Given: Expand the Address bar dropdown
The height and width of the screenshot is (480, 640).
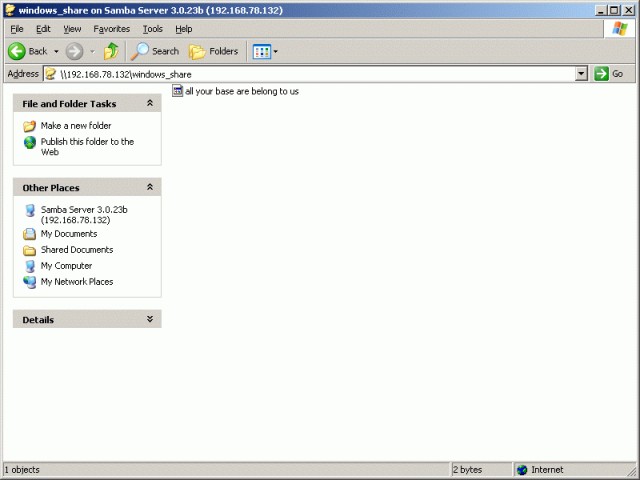Looking at the screenshot, I should click(581, 74).
